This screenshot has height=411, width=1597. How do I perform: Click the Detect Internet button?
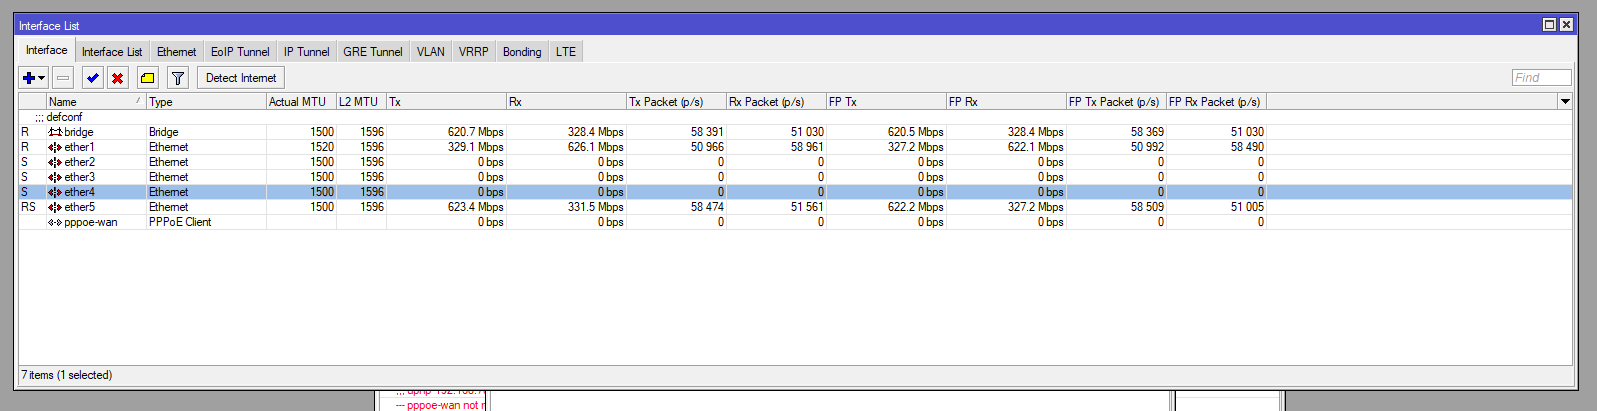pos(241,78)
